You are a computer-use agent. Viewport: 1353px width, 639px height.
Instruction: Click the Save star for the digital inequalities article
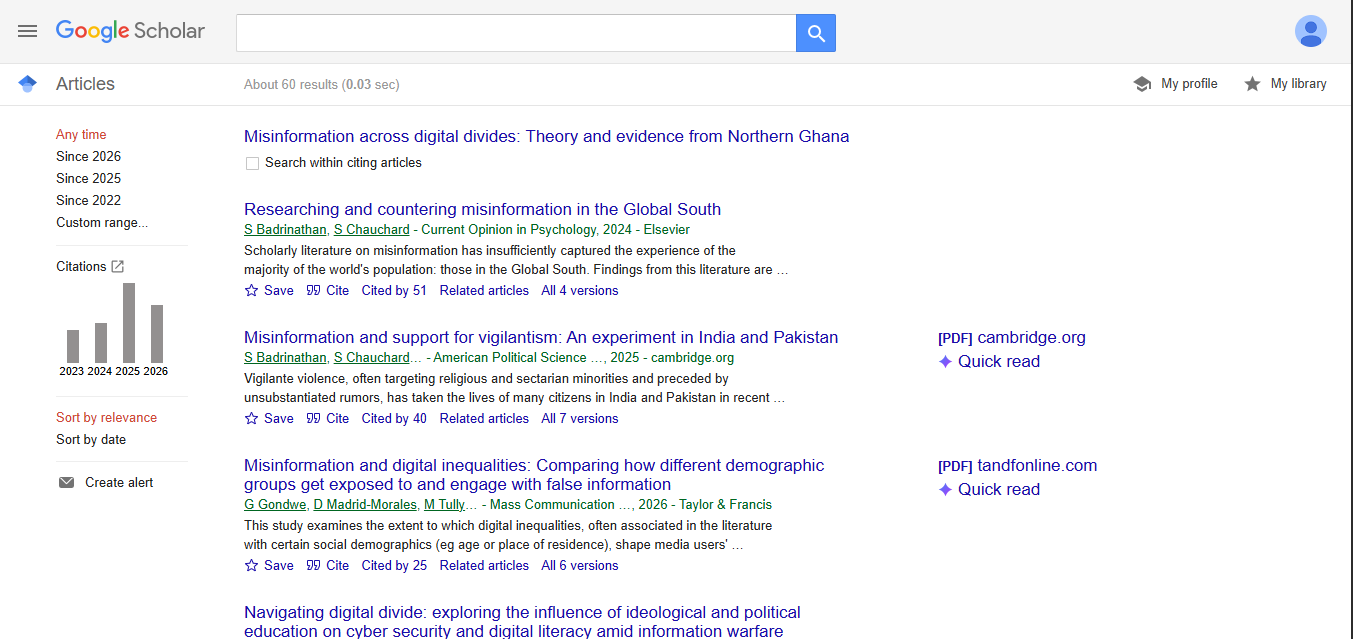click(x=252, y=565)
